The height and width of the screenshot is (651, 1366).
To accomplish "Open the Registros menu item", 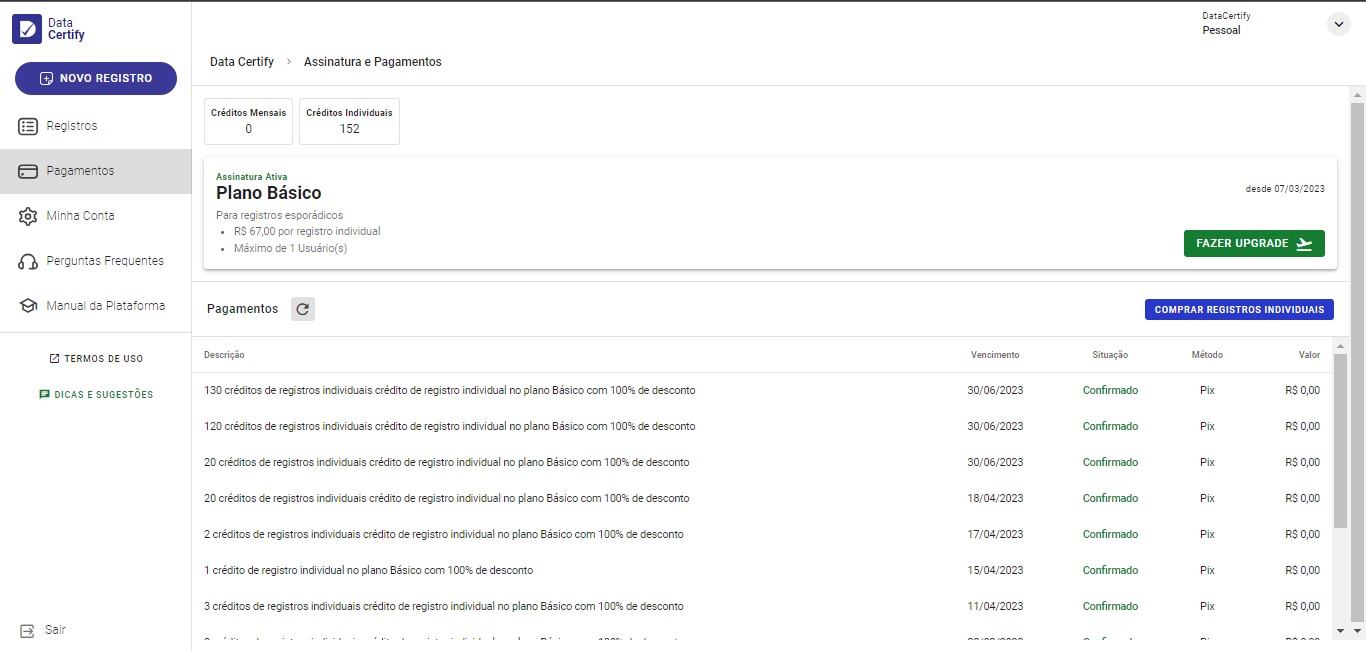I will 72,126.
